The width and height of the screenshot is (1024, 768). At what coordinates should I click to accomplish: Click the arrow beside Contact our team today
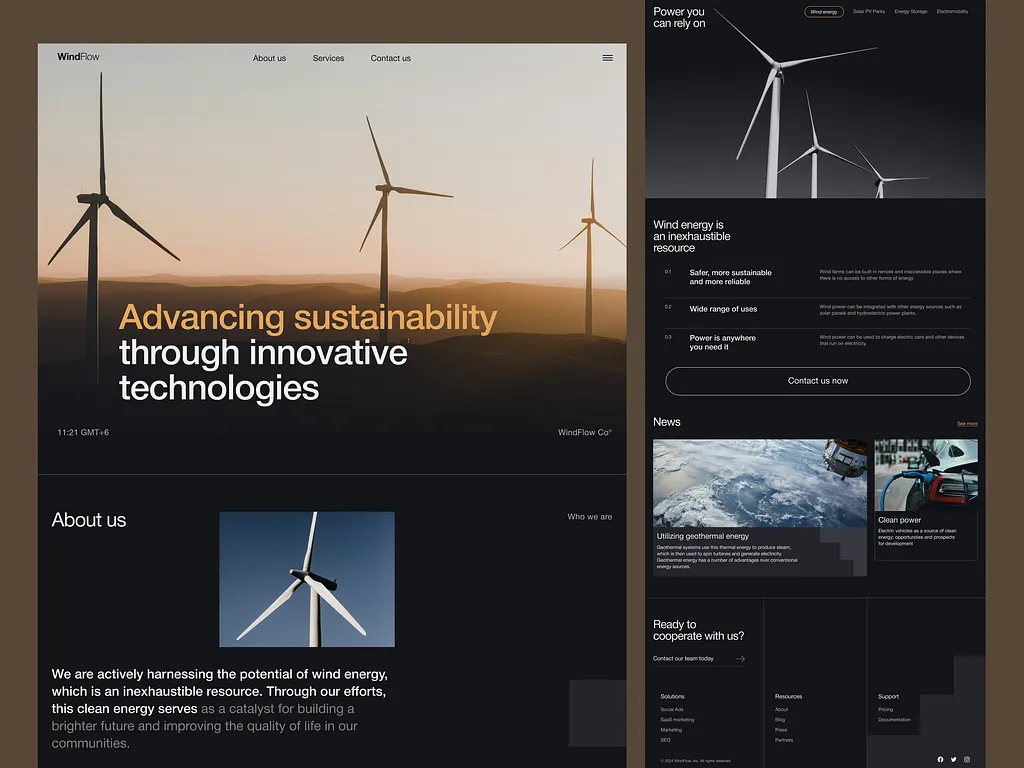click(740, 659)
